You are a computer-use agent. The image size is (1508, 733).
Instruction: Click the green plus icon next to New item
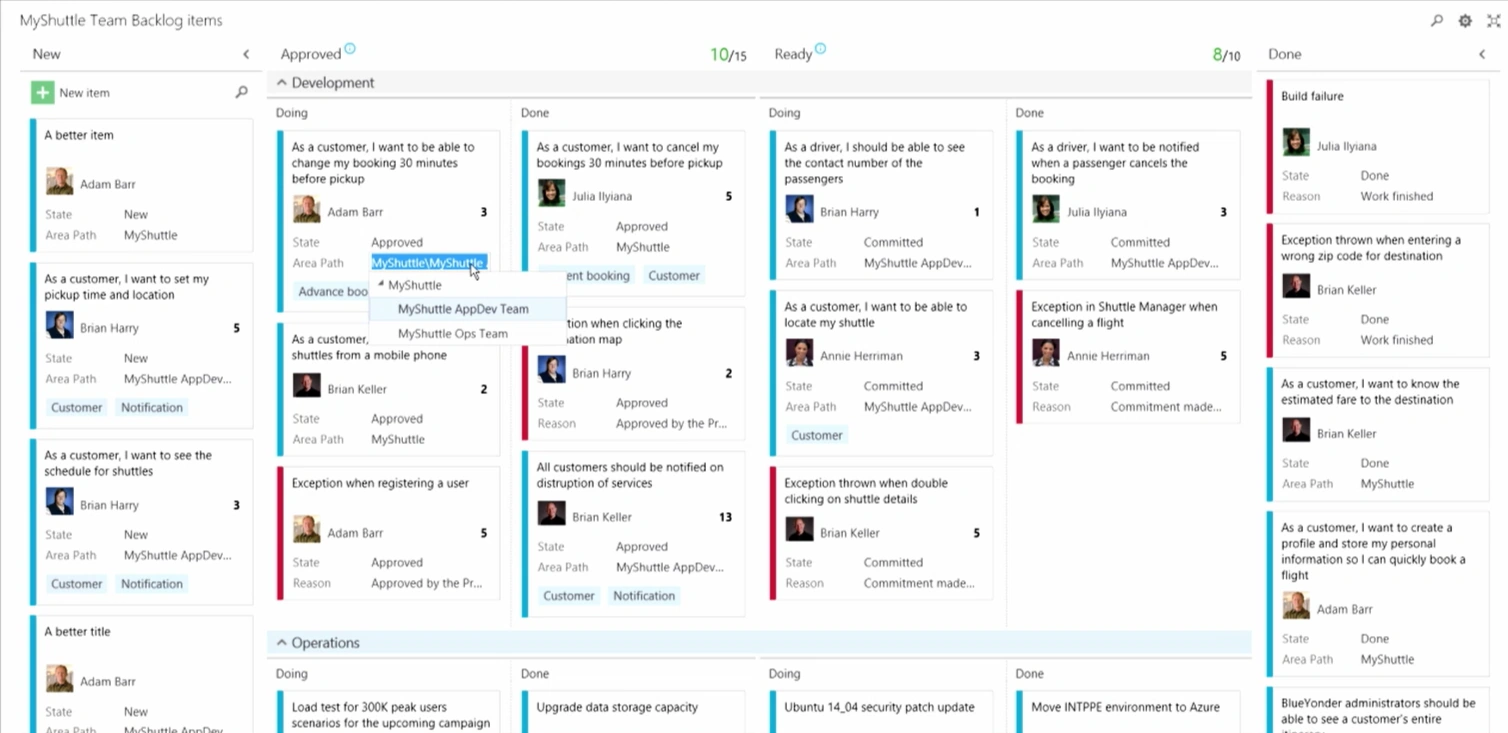point(41,92)
